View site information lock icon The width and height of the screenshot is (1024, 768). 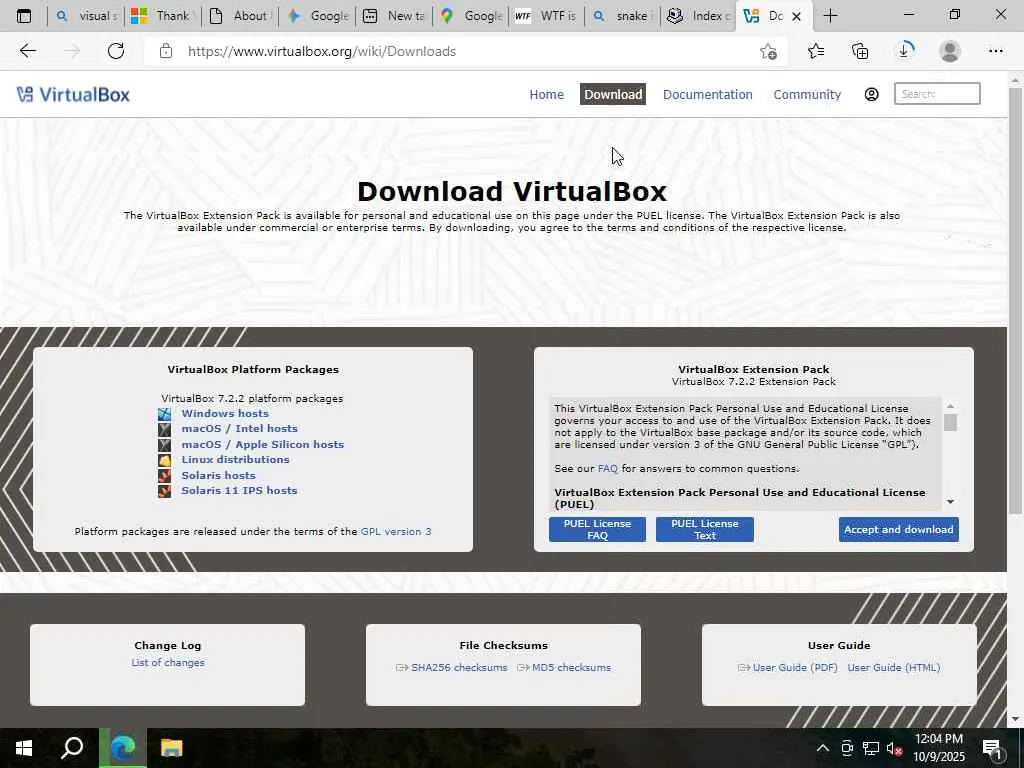tap(166, 51)
